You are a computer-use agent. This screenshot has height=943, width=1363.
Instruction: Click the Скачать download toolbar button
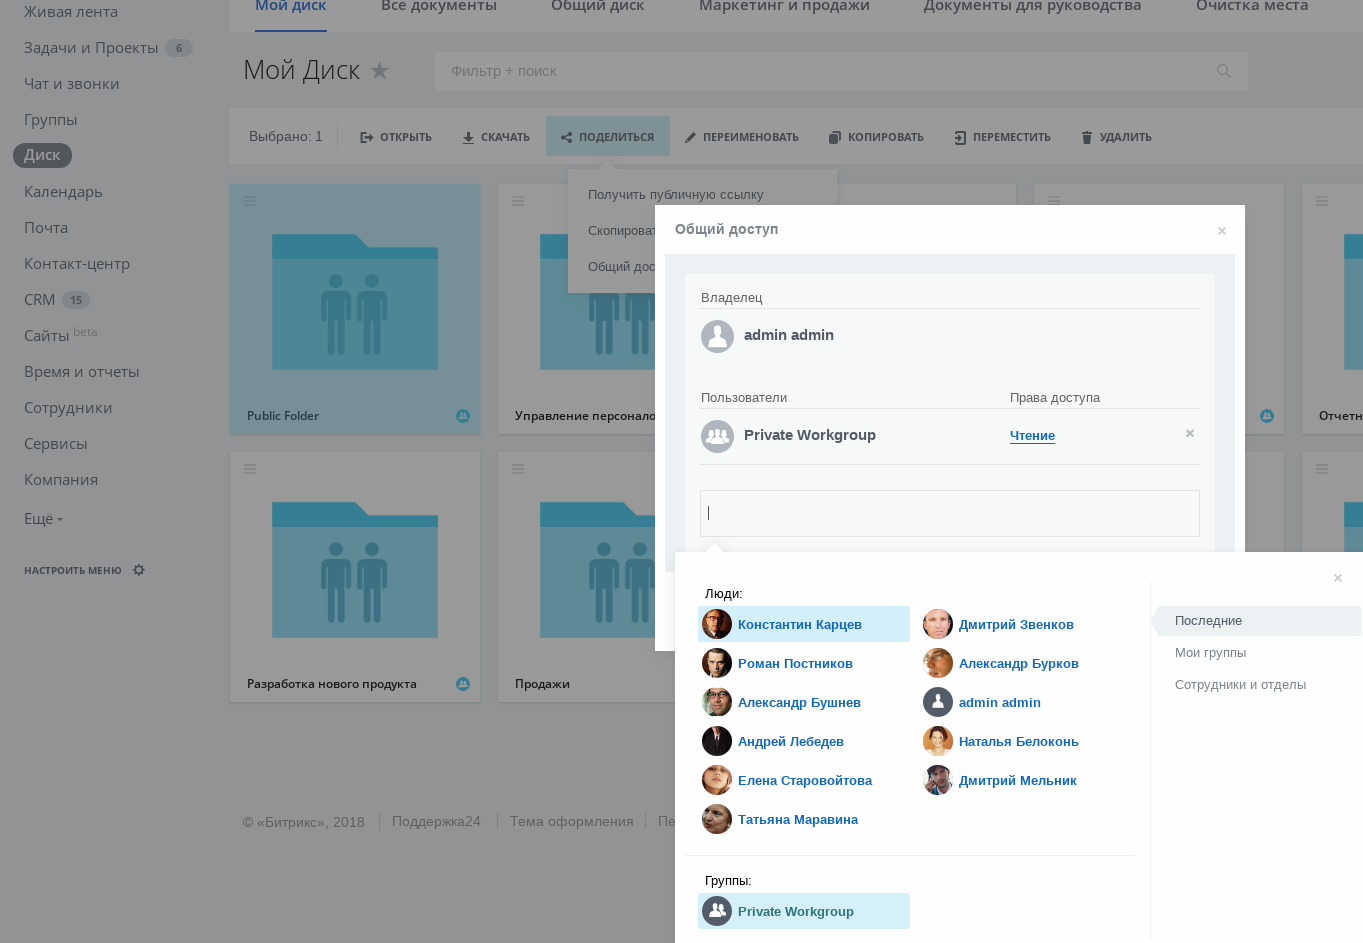496,137
